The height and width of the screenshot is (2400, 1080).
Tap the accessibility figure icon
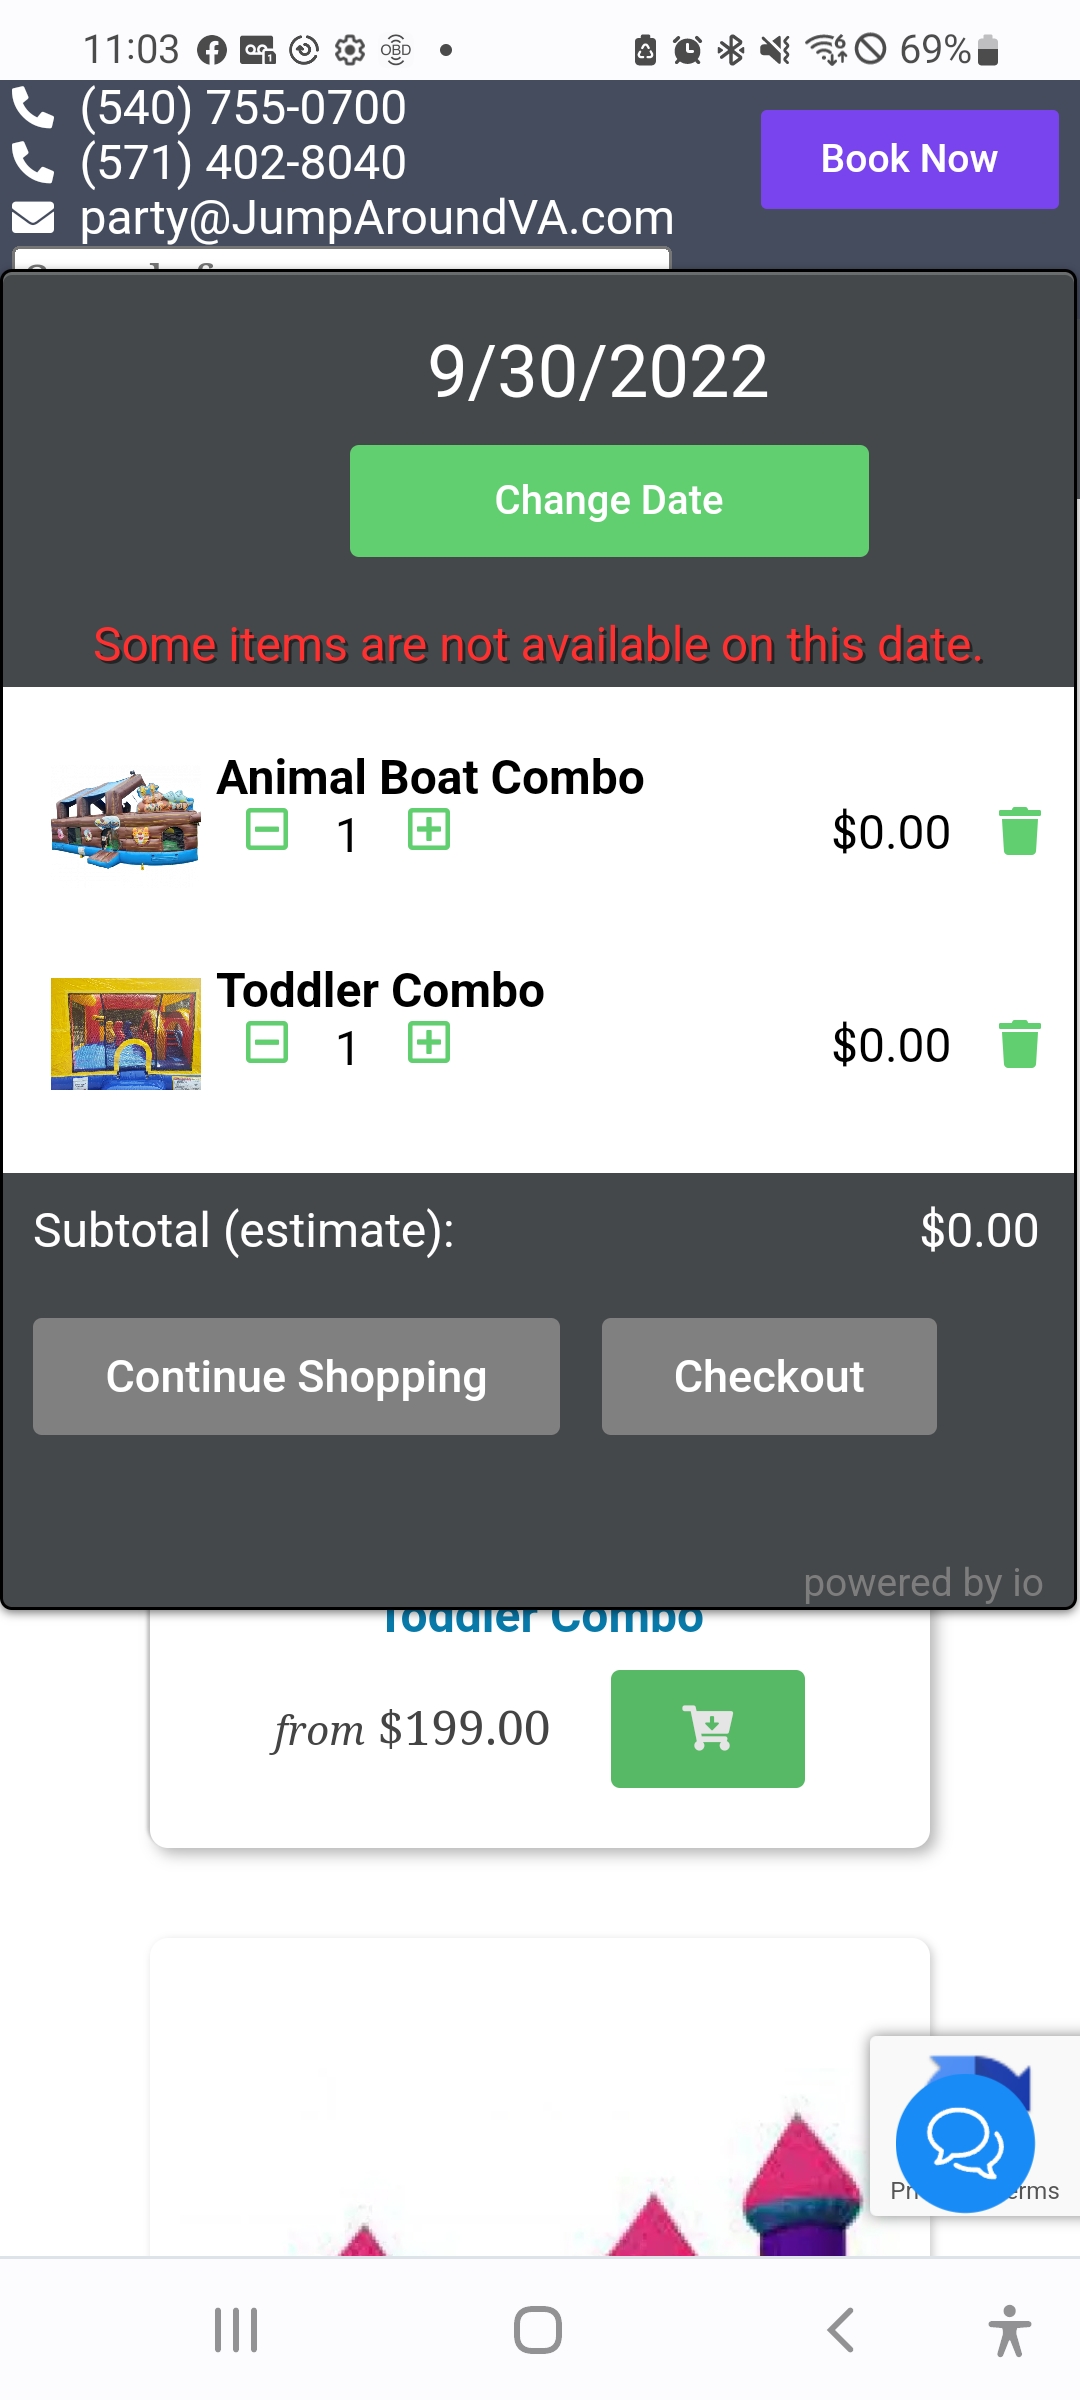click(1009, 2330)
